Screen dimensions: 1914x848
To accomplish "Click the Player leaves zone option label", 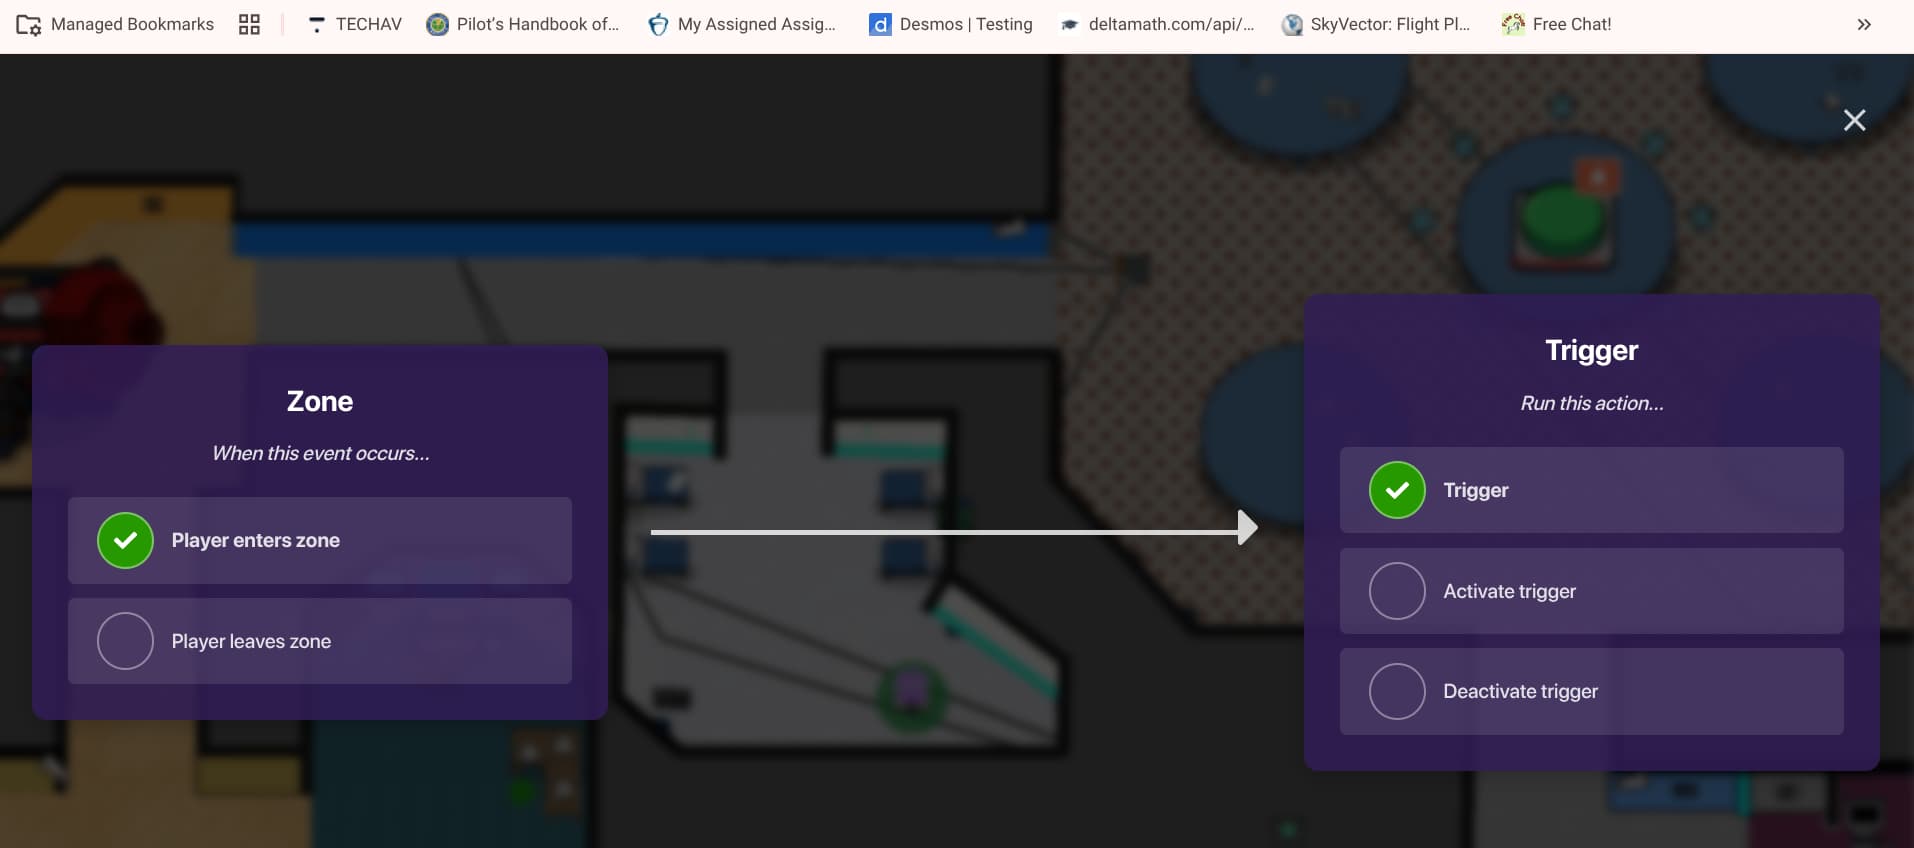I will coord(251,641).
